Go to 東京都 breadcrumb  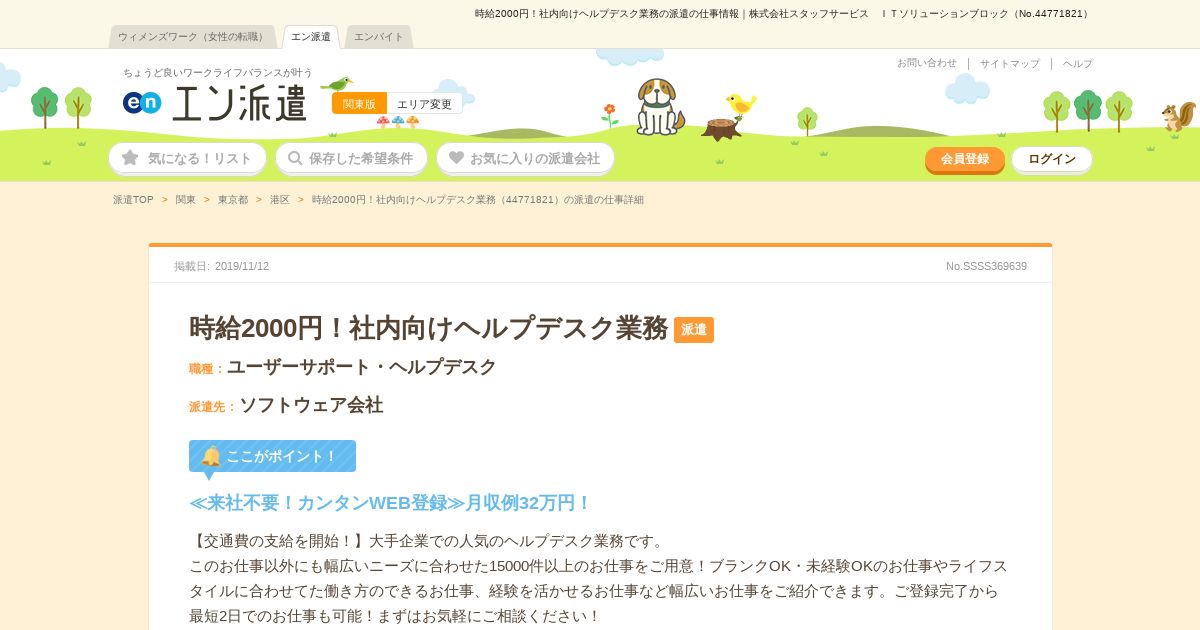point(233,200)
